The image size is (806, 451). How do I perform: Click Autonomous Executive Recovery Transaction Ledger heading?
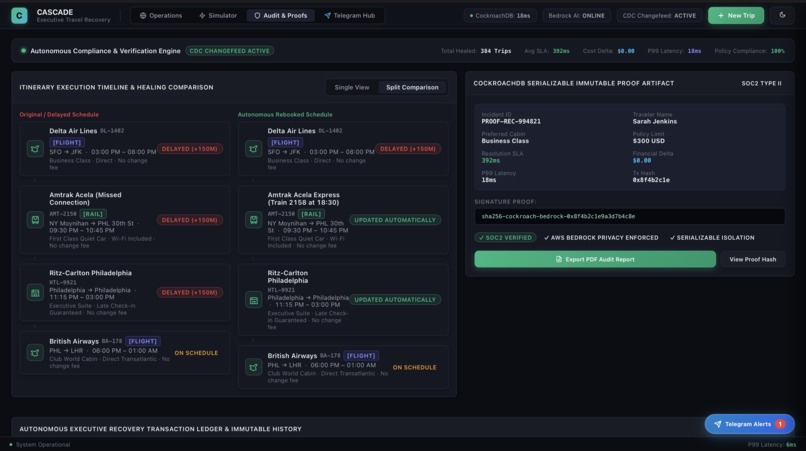(160, 429)
